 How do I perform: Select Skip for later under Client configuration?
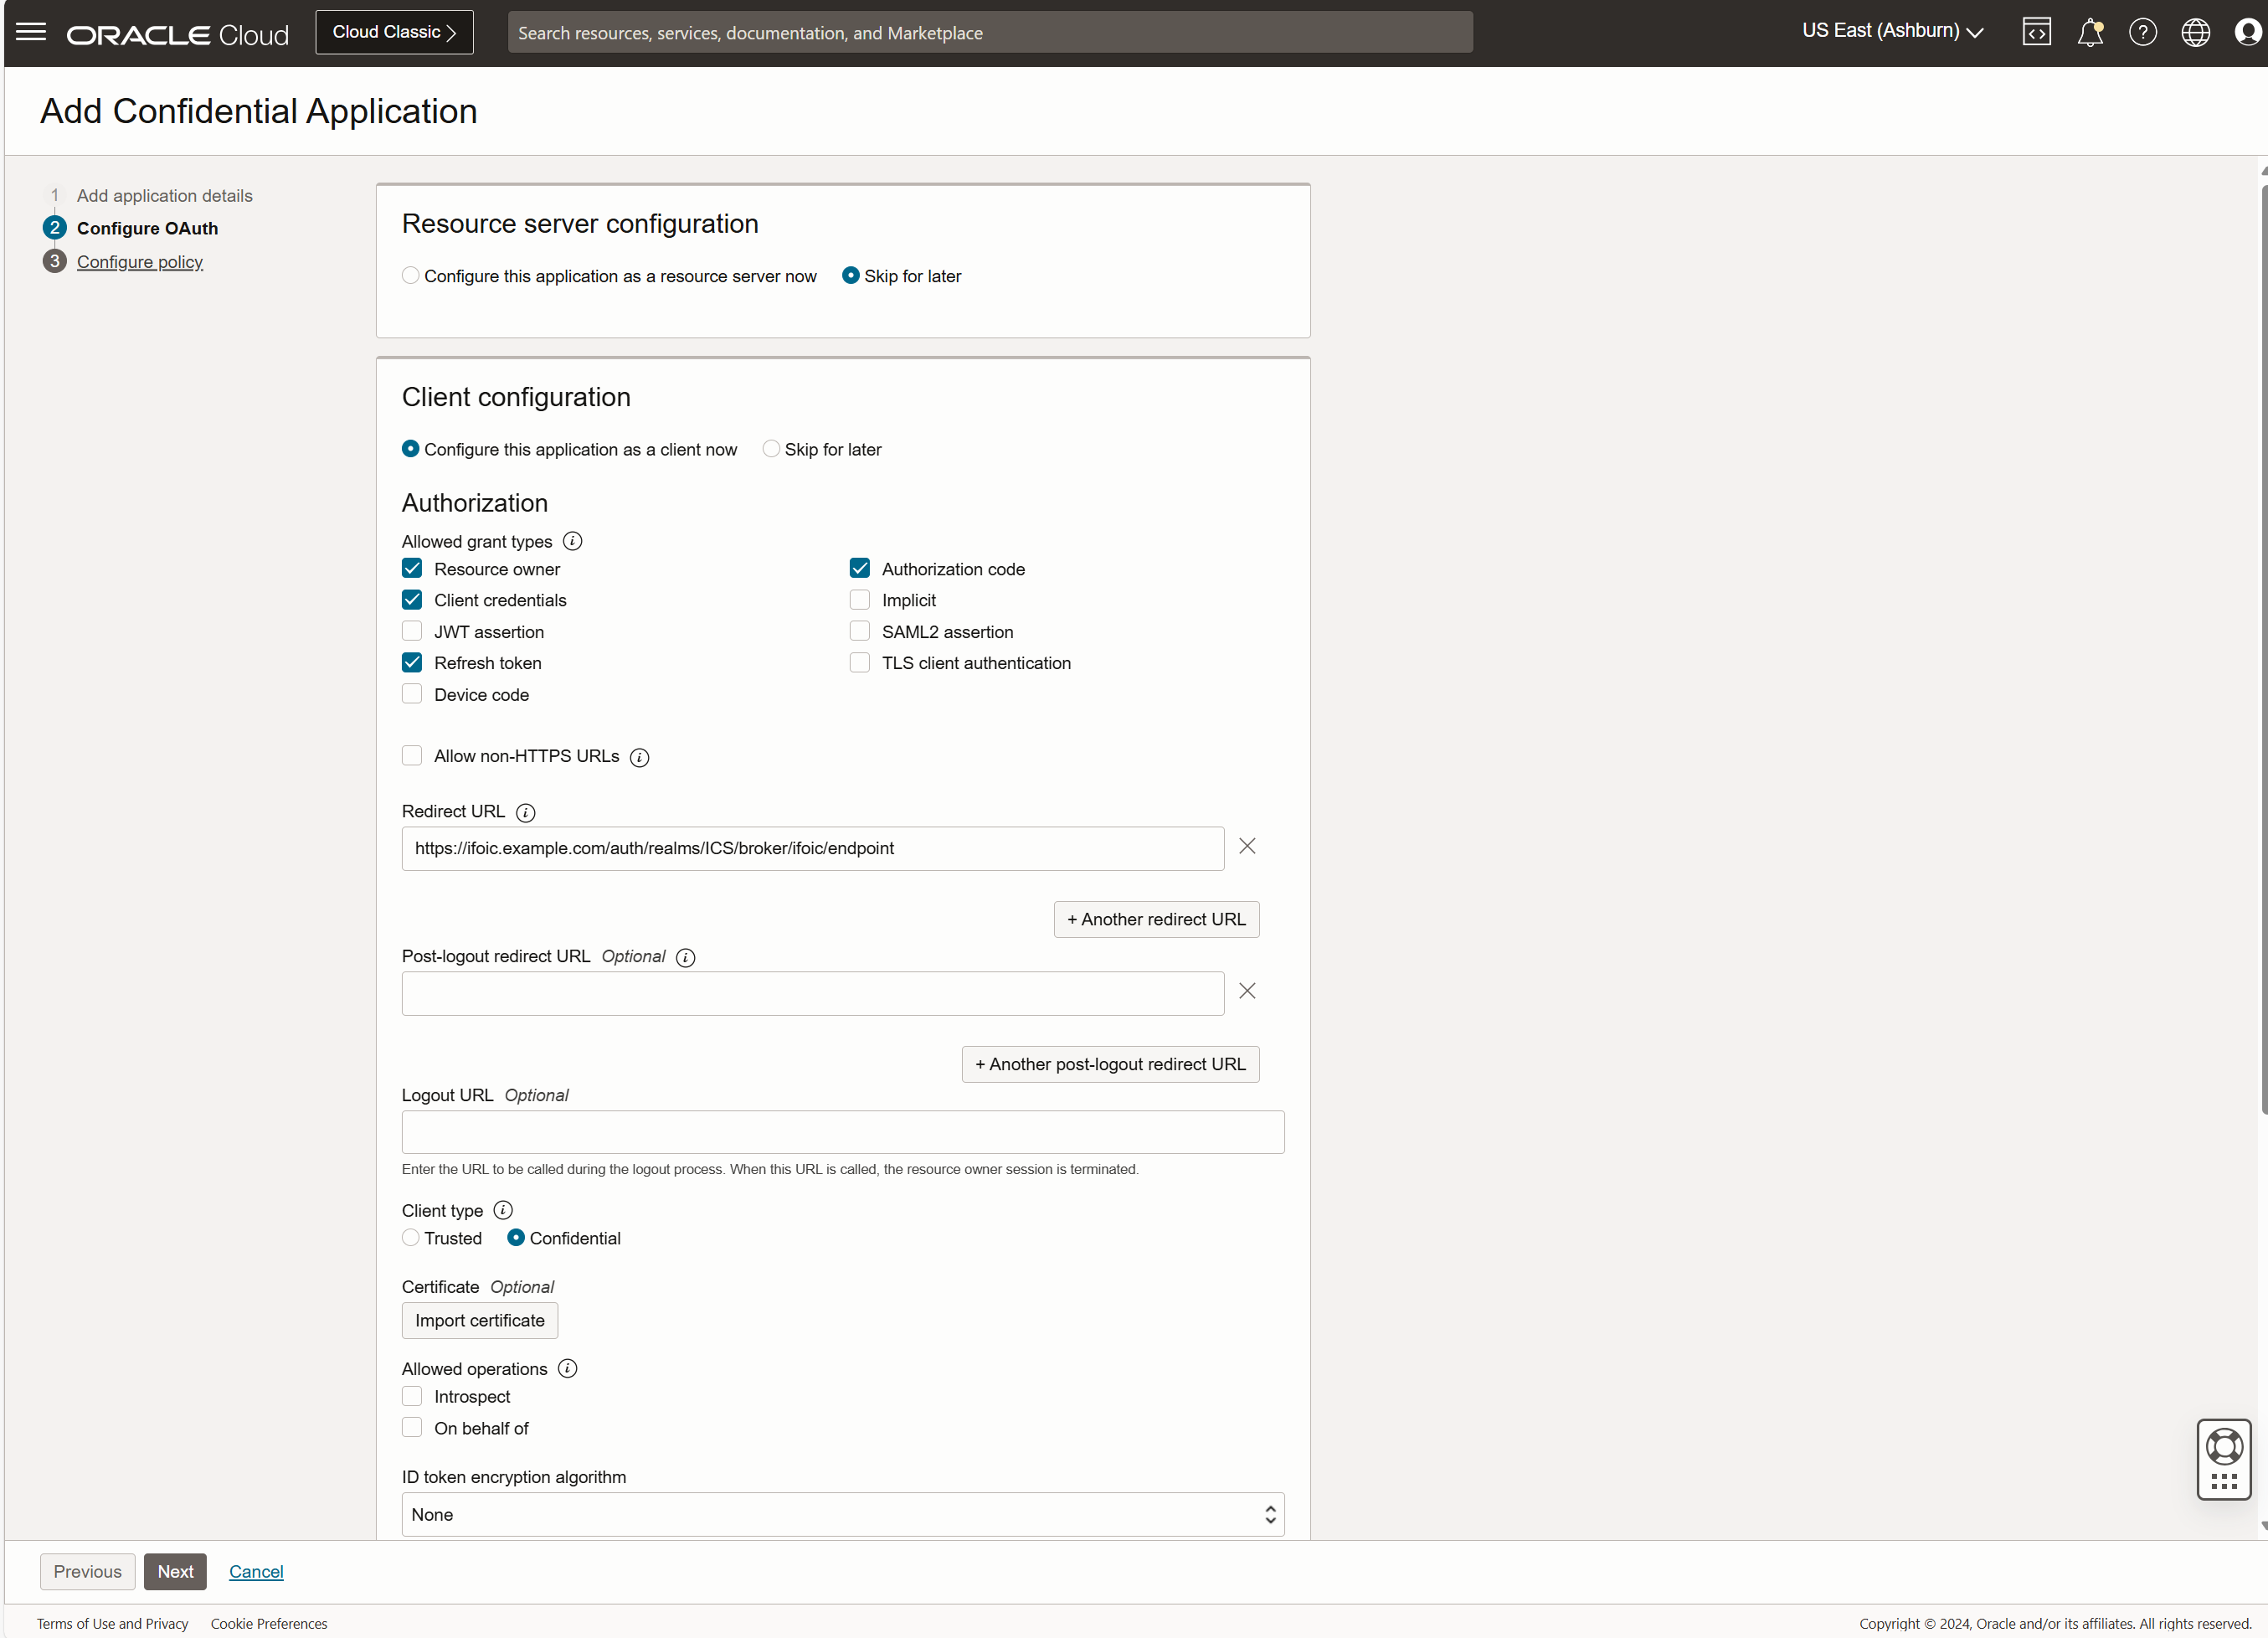(771, 449)
